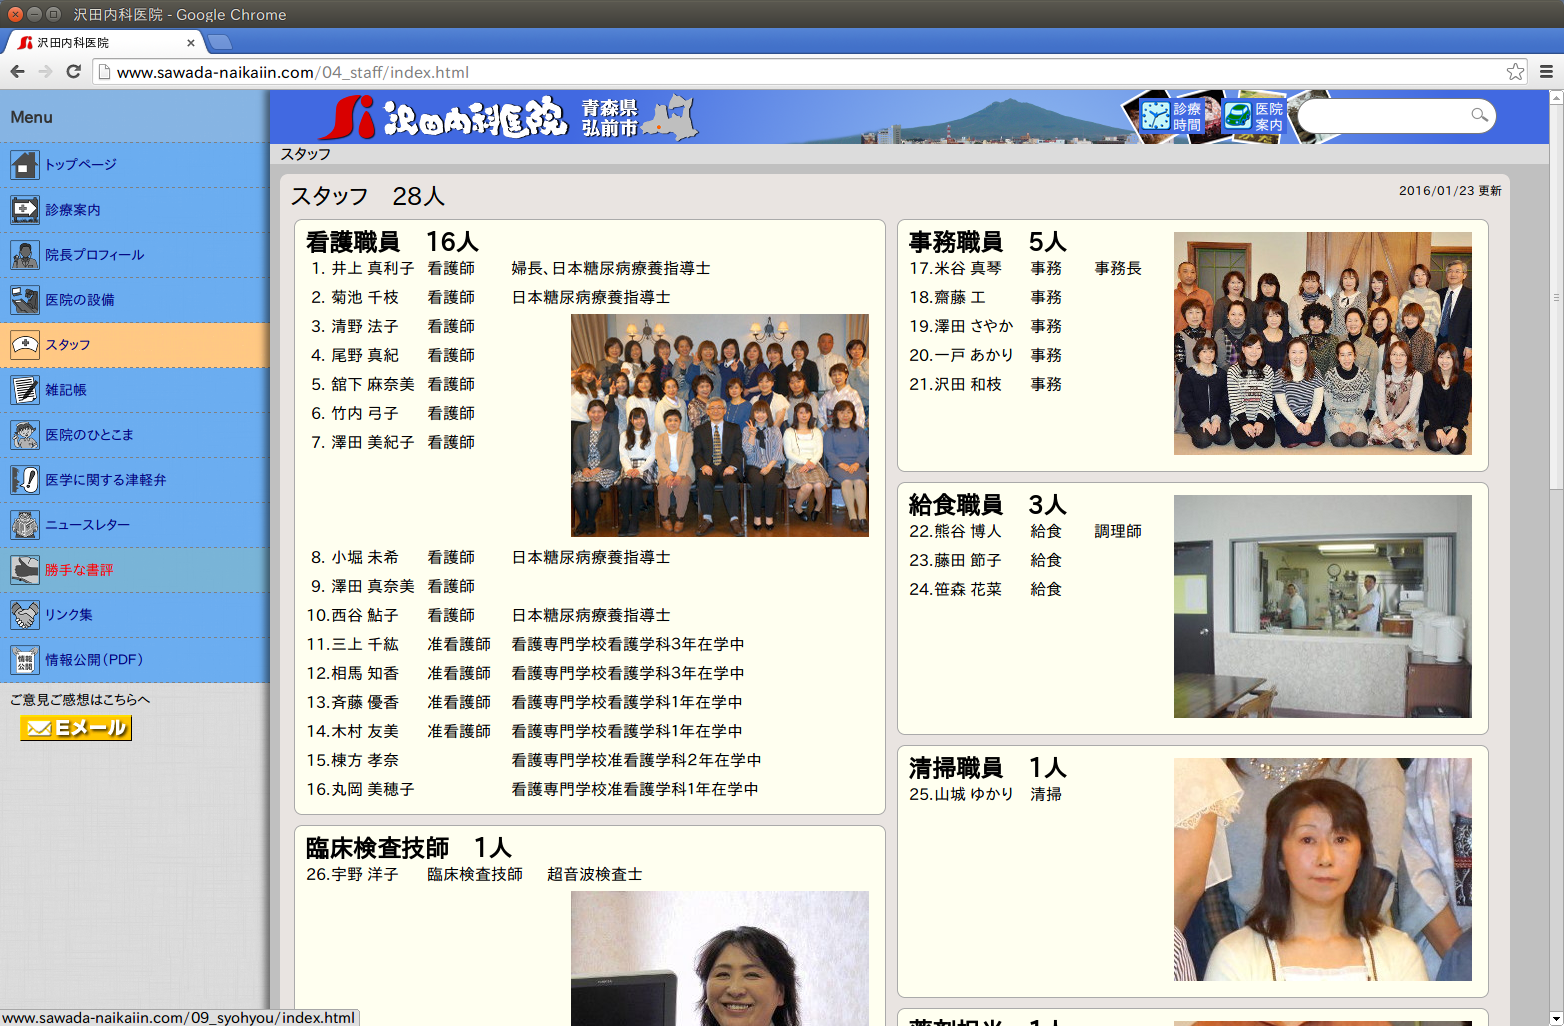This screenshot has height=1026, width=1564.
Task: Open the トップページ link
Action: [81, 165]
